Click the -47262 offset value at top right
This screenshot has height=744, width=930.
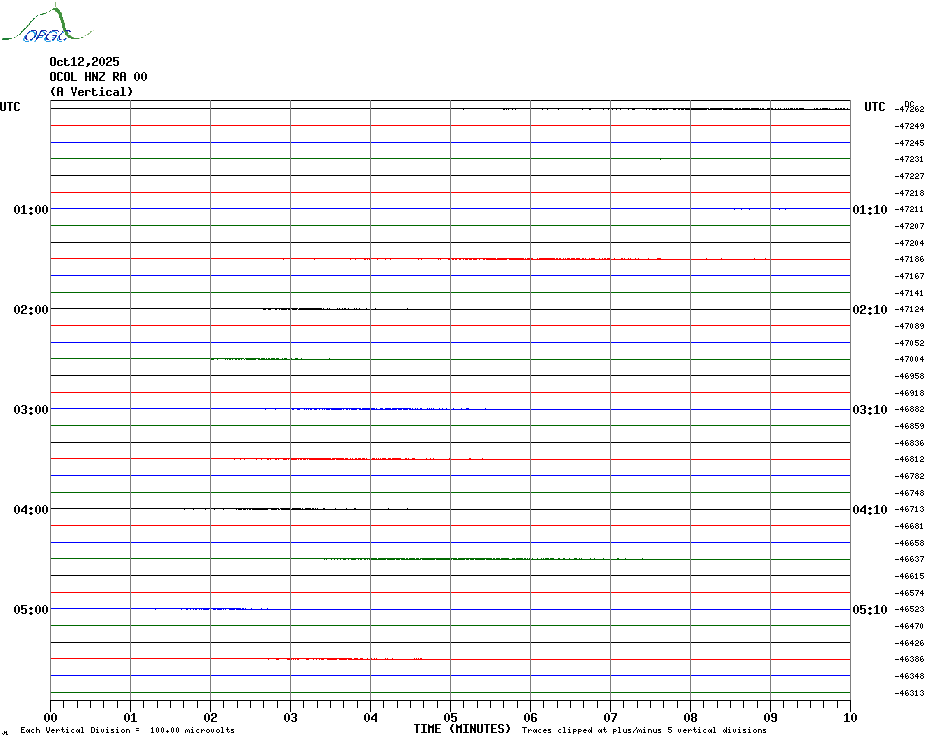pos(909,109)
